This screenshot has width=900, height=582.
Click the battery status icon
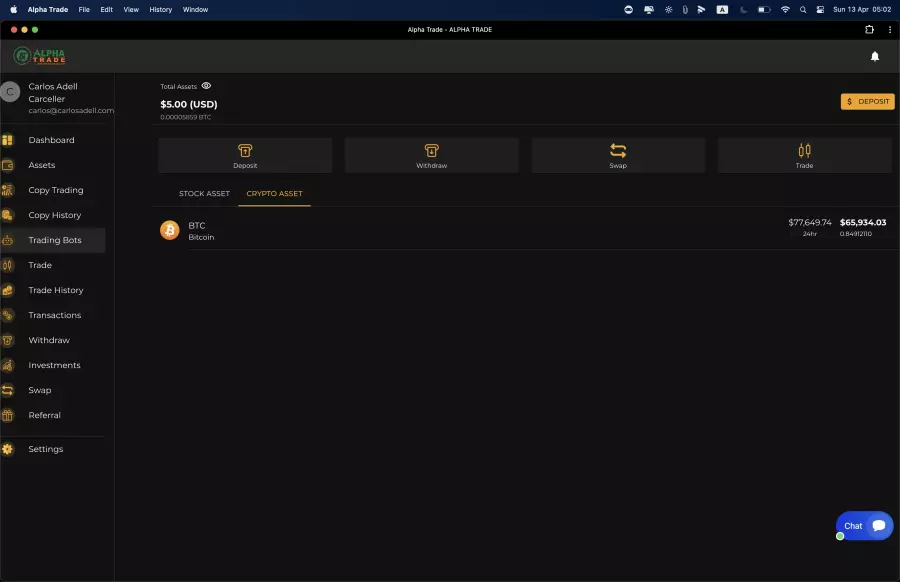(x=763, y=10)
